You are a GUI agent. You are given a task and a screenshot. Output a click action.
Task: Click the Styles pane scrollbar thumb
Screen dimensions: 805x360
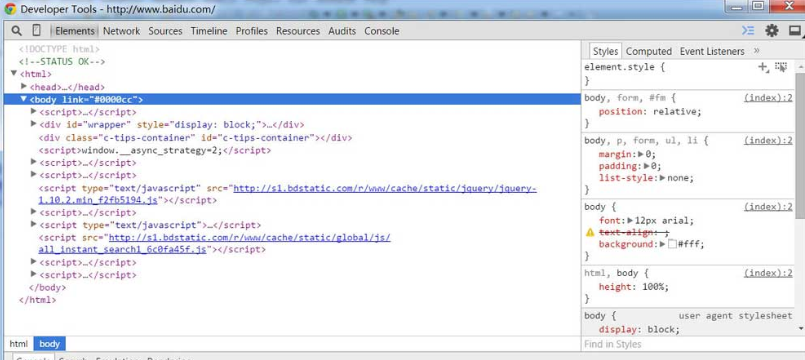[x=800, y=145]
